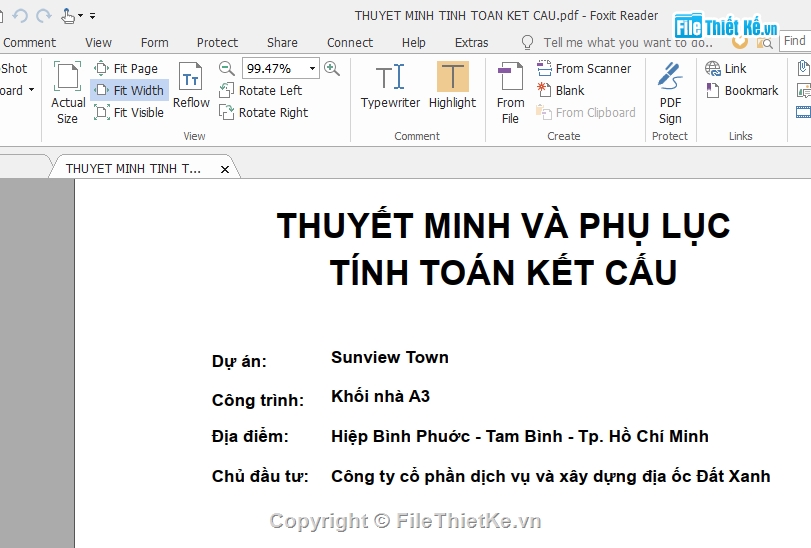Select Actual Size view
Image resolution: width=811 pixels, height=548 pixels.
(68, 93)
